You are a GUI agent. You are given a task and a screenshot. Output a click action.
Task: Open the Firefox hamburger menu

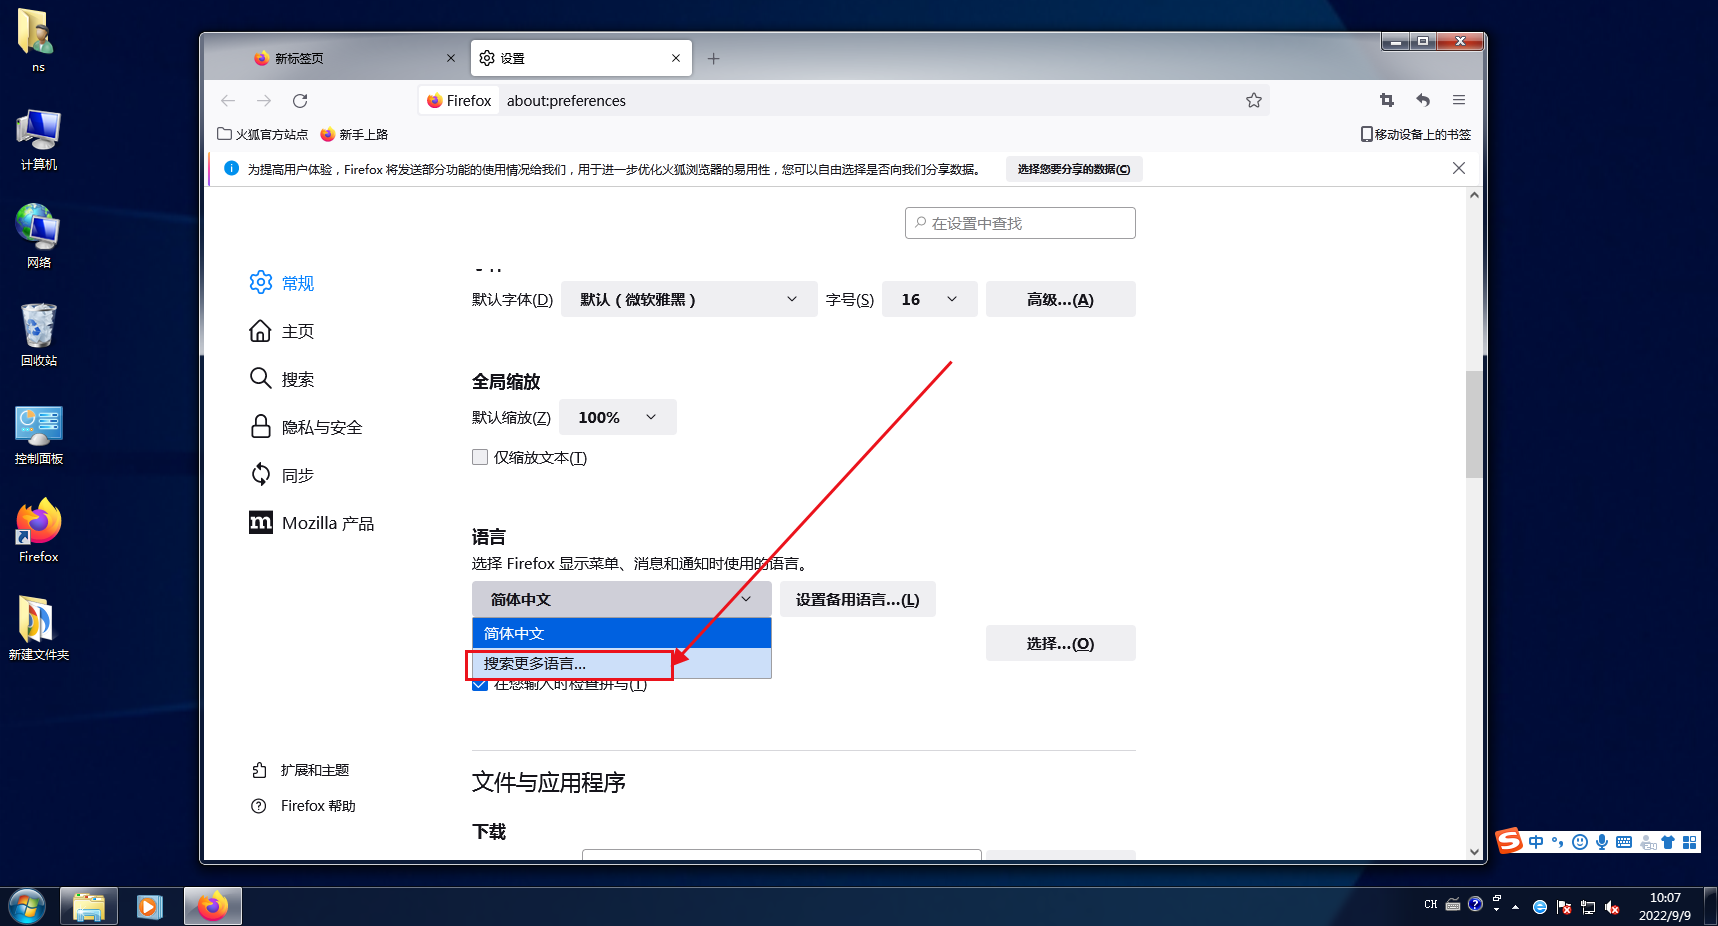coord(1459,100)
